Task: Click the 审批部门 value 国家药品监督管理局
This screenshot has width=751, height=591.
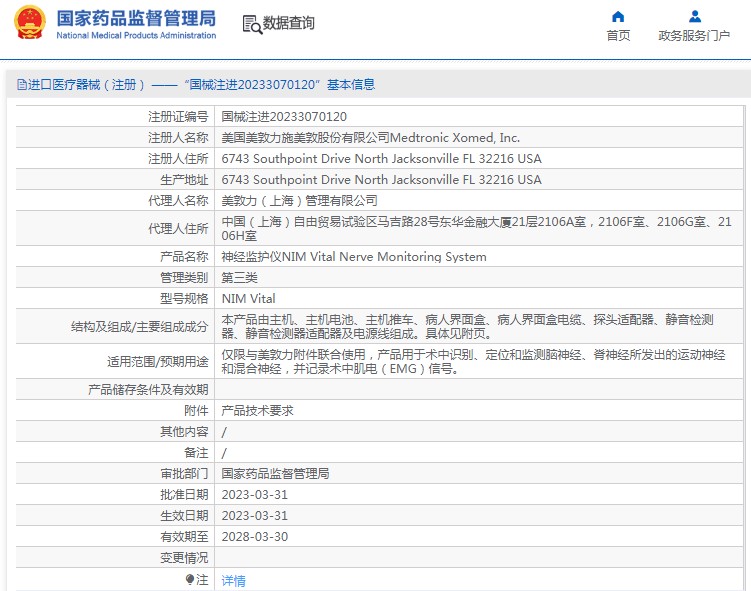Action: 275,473
